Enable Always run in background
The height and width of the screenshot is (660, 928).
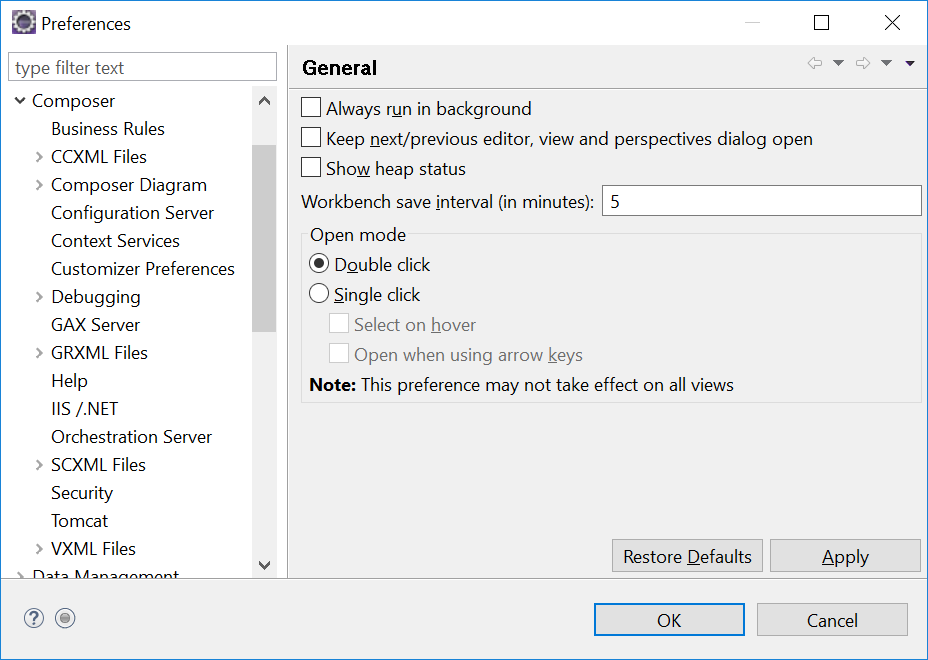click(311, 108)
